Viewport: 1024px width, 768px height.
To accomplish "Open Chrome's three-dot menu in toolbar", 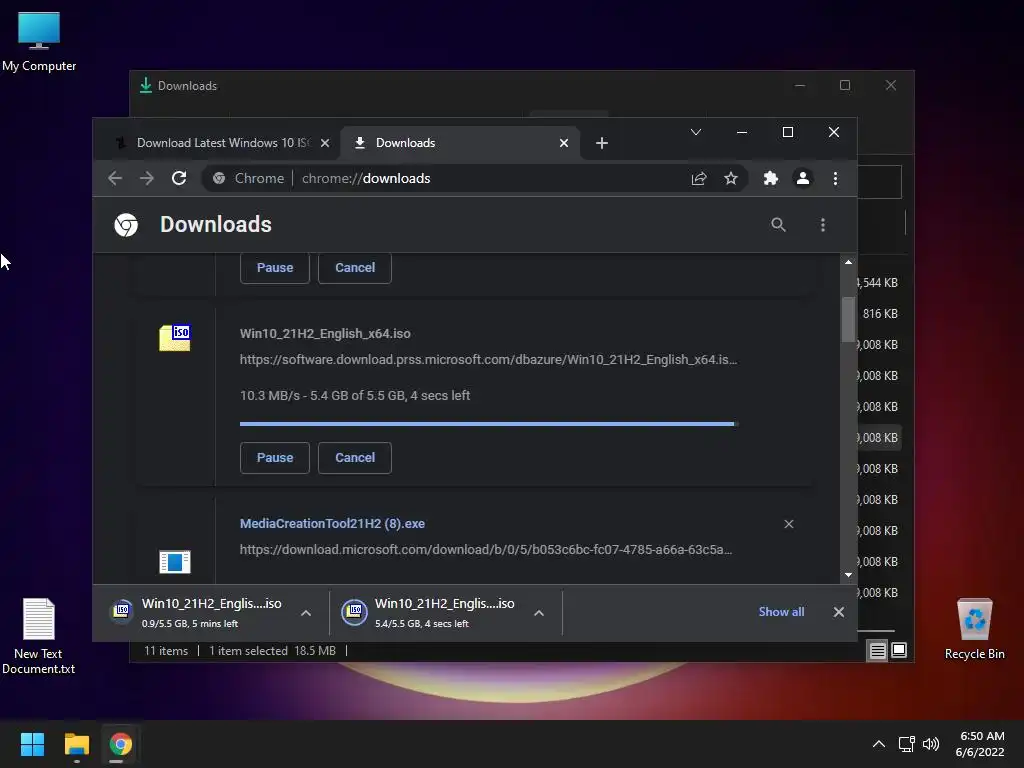I will pyautogui.click(x=835, y=178).
